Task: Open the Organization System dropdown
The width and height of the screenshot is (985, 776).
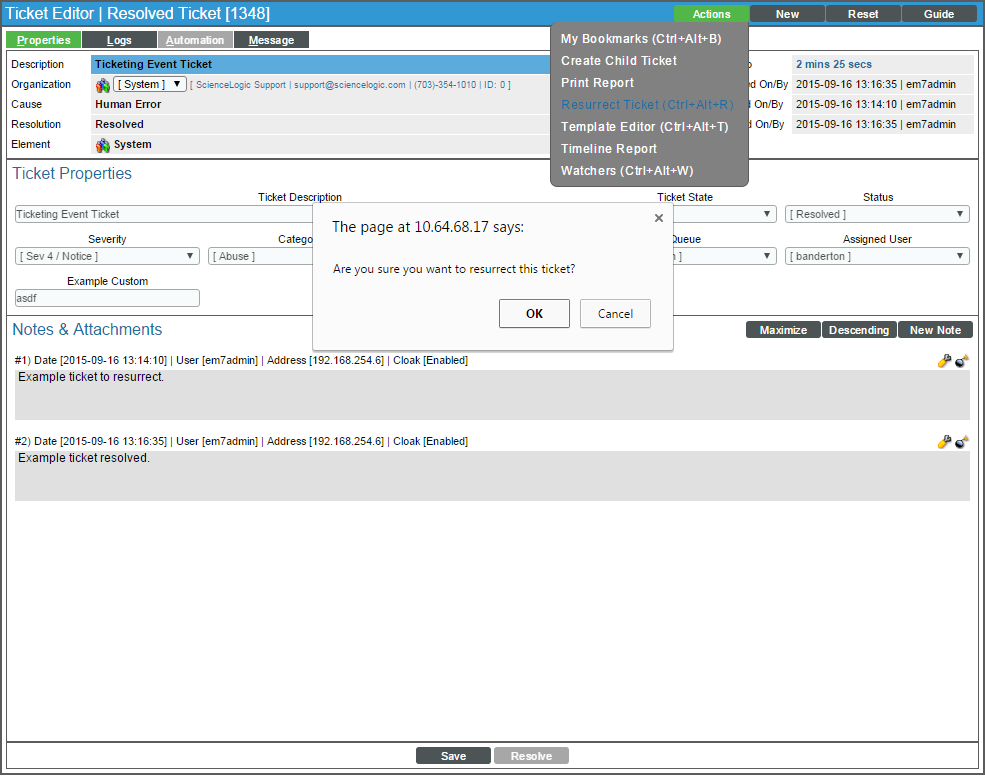Action: 150,85
